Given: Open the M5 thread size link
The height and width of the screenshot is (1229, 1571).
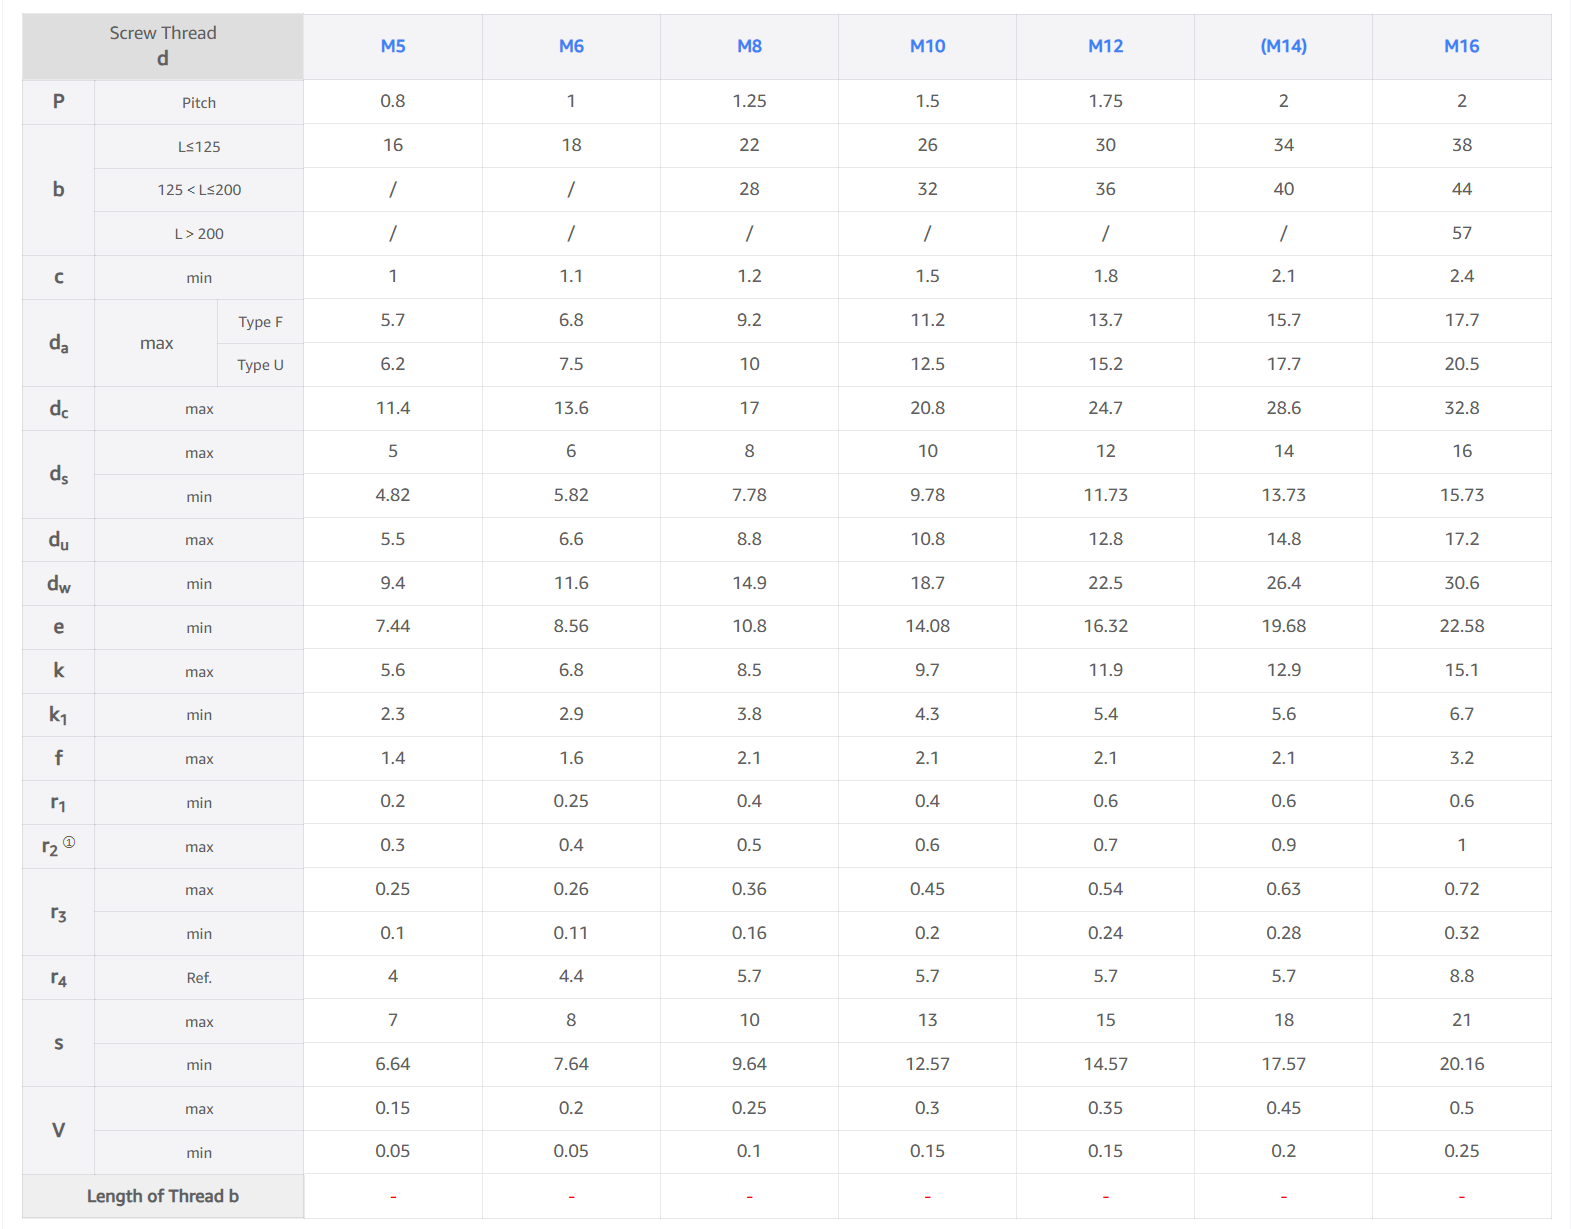Looking at the screenshot, I should coord(392,46).
